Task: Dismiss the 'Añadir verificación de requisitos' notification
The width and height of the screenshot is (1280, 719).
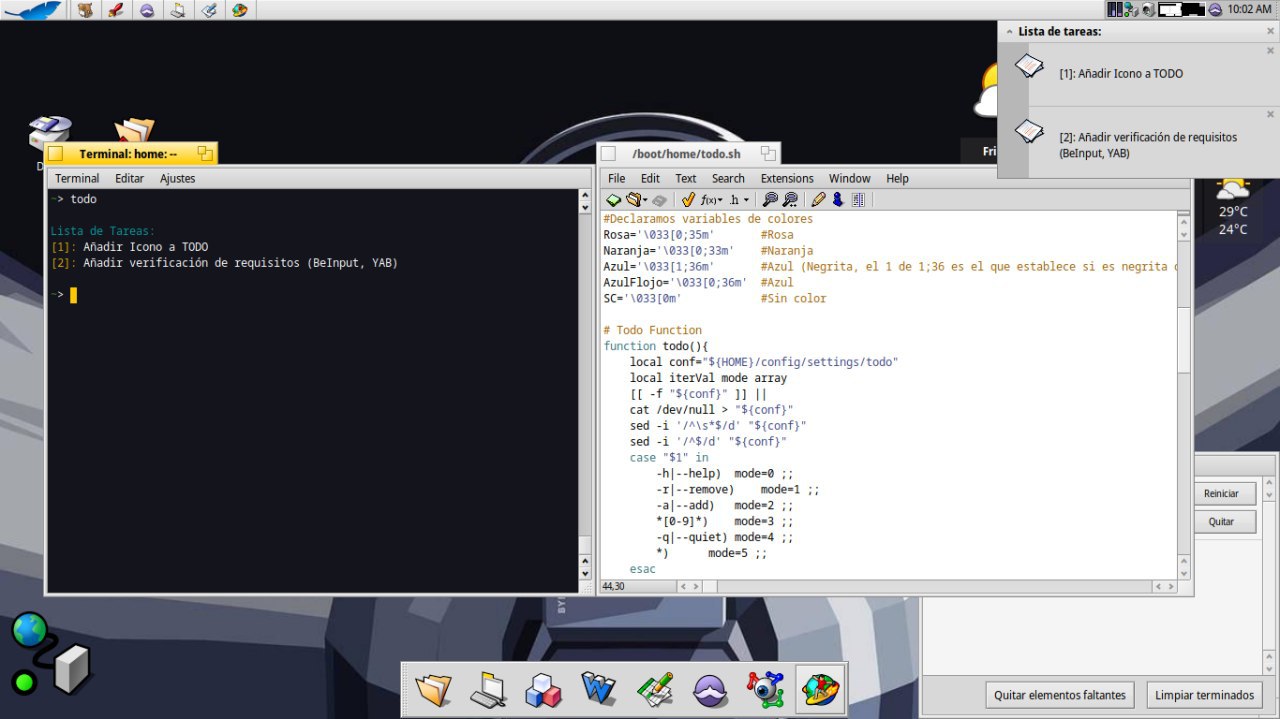Action: click(x=1271, y=114)
